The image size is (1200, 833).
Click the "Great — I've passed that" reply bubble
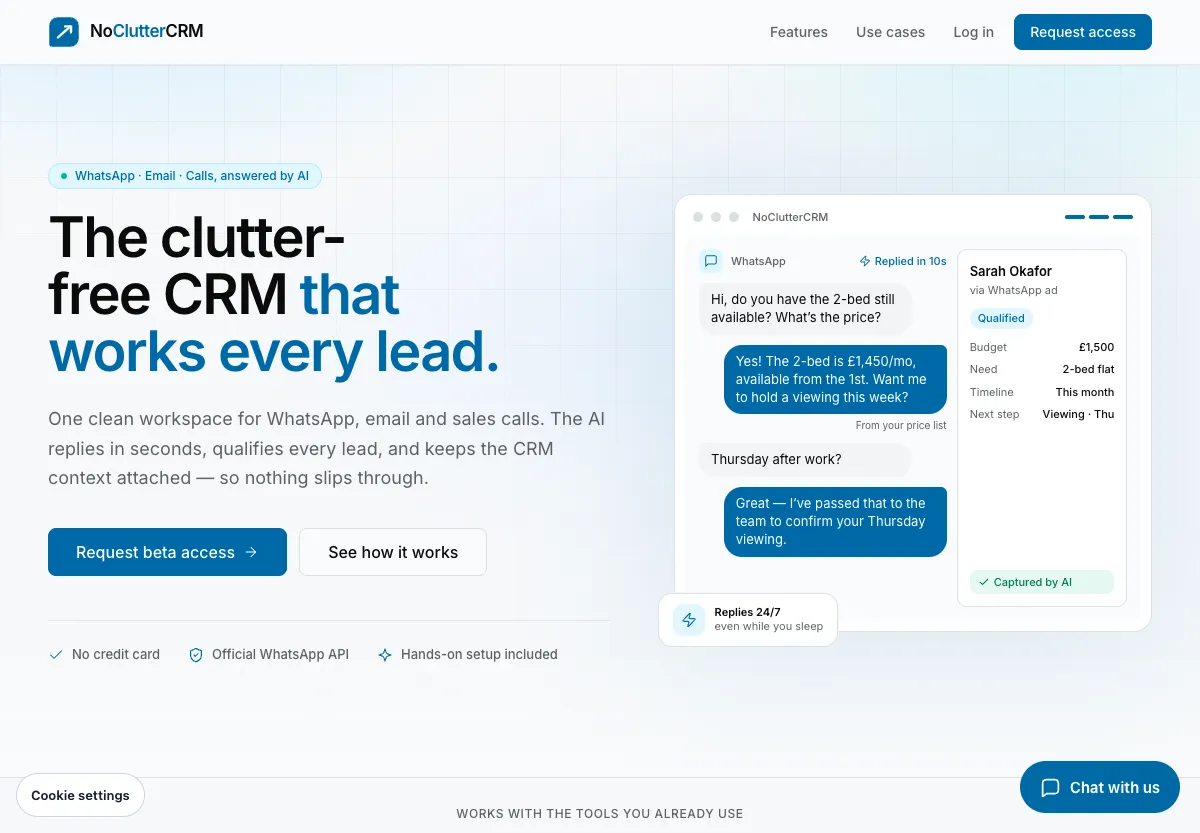pyautogui.click(x=835, y=521)
